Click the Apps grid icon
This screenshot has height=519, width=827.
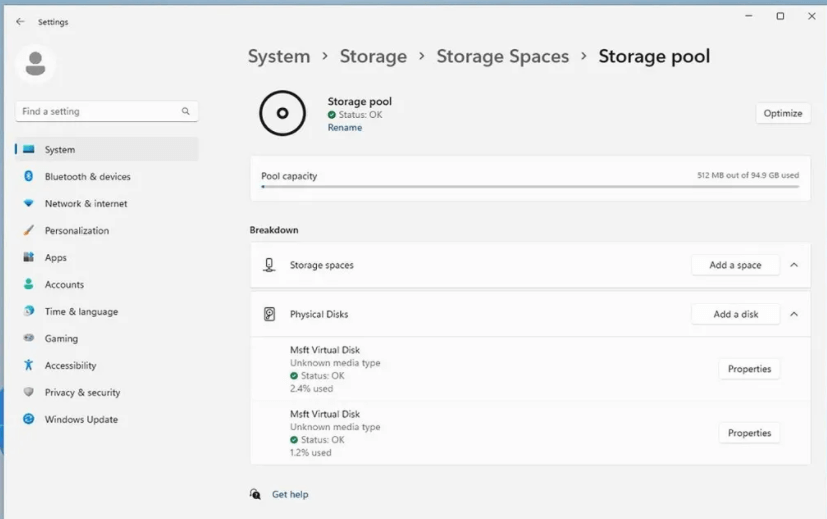28,257
